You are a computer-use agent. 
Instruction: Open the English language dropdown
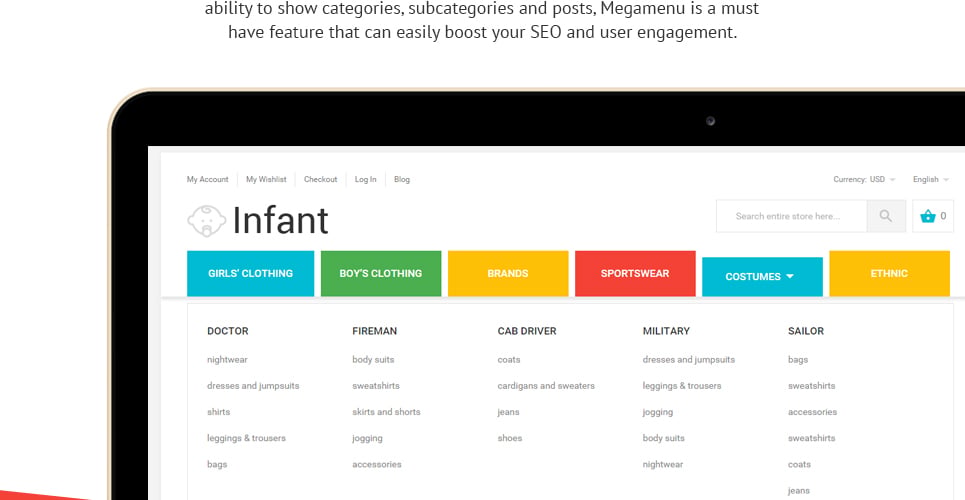[930, 179]
